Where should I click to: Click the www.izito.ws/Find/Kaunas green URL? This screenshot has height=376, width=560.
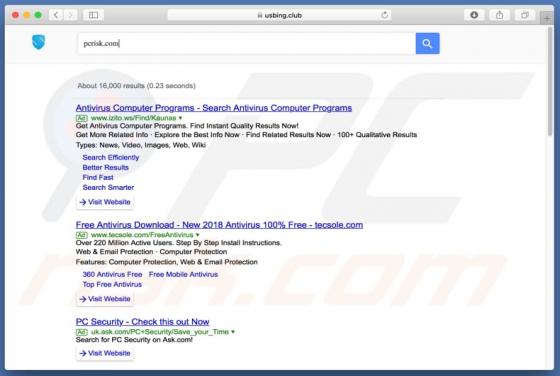[134, 118]
